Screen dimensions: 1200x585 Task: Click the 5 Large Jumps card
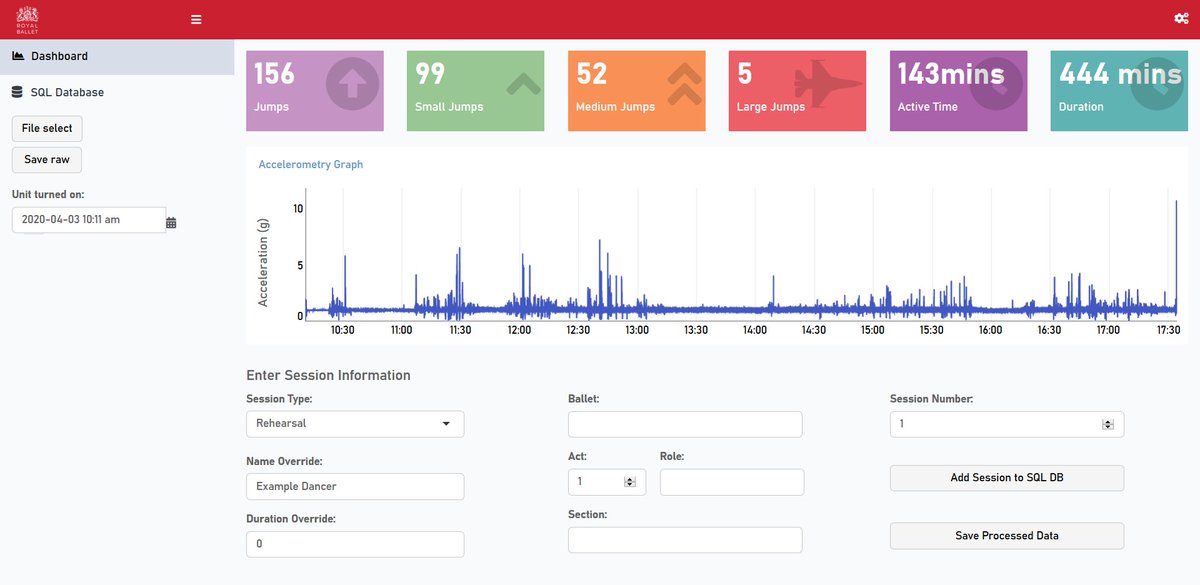click(798, 90)
